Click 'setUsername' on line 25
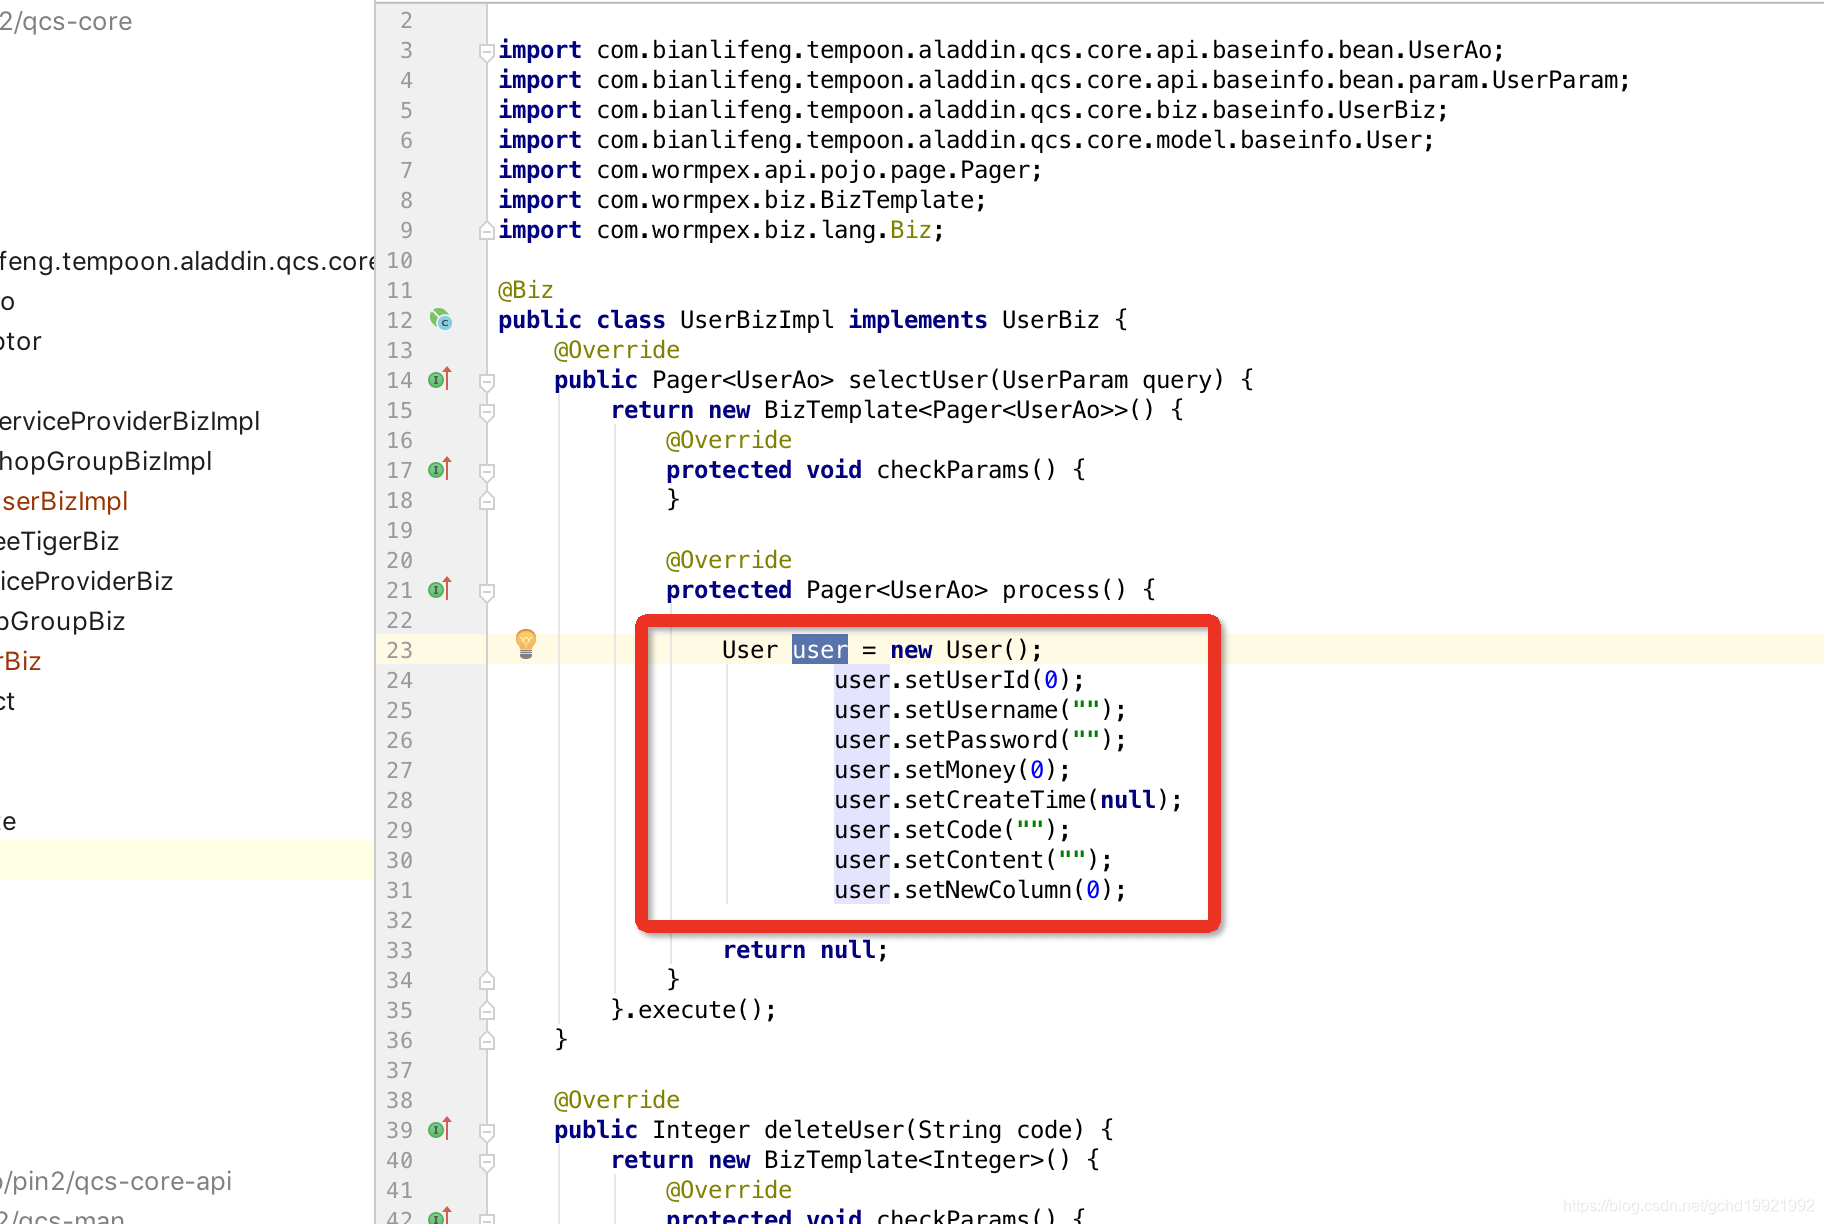This screenshot has height=1224, width=1824. click(981, 710)
